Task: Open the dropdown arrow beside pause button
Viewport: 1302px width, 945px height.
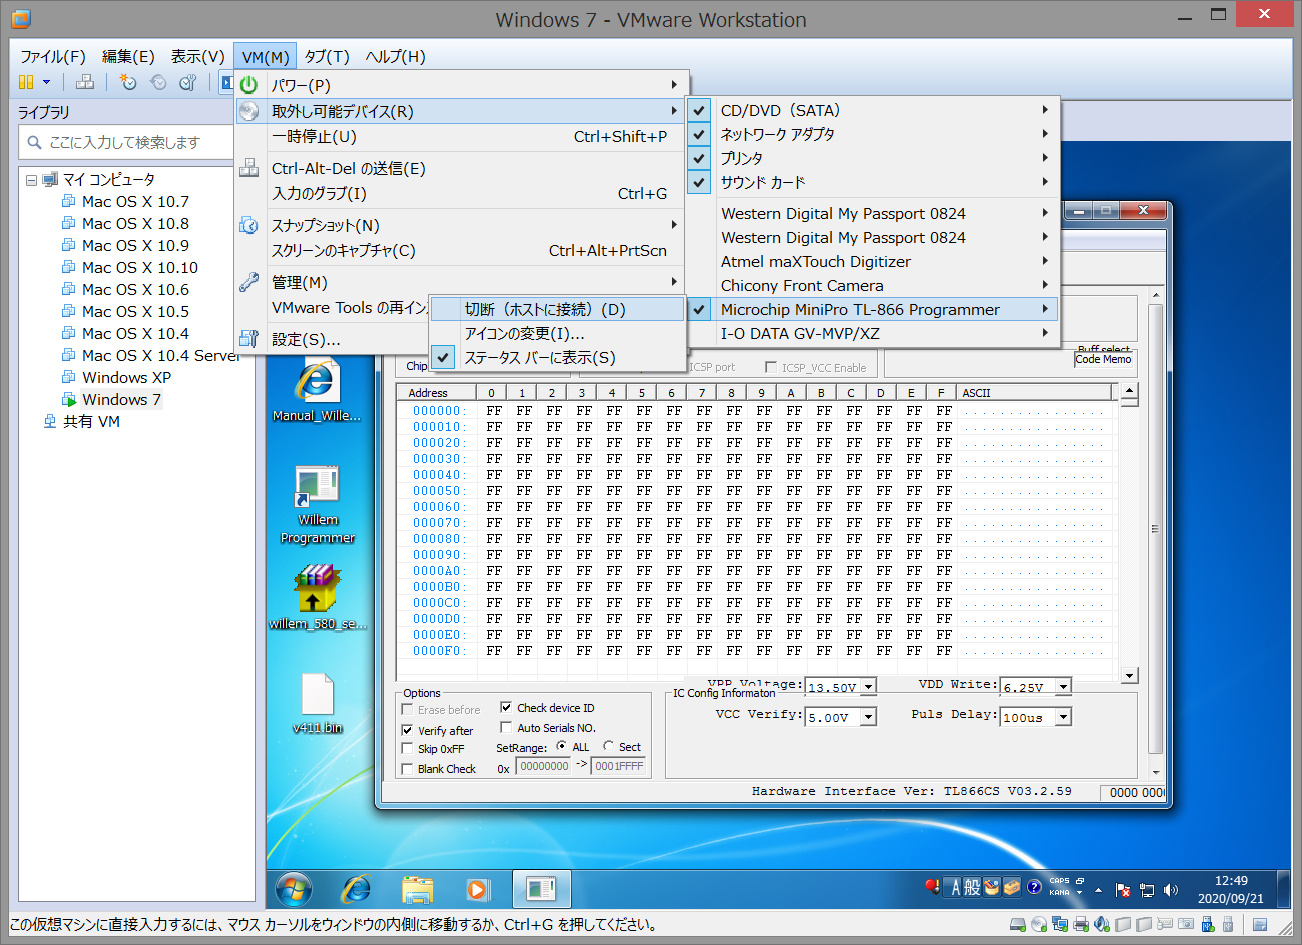Action: pyautogui.click(x=46, y=82)
